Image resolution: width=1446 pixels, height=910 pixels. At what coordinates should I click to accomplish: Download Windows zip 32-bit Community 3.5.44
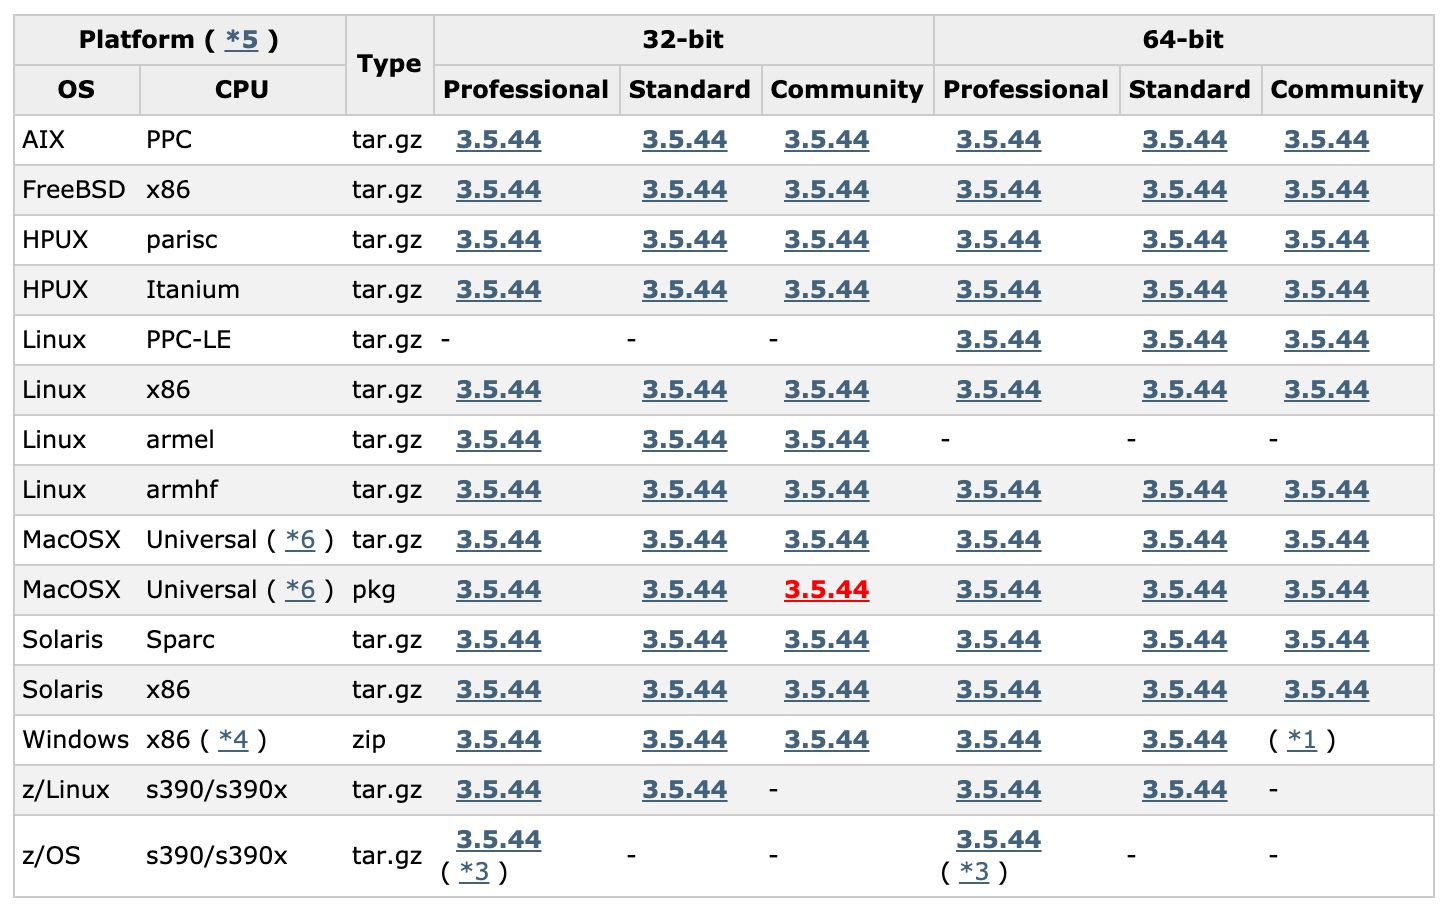tap(826, 740)
